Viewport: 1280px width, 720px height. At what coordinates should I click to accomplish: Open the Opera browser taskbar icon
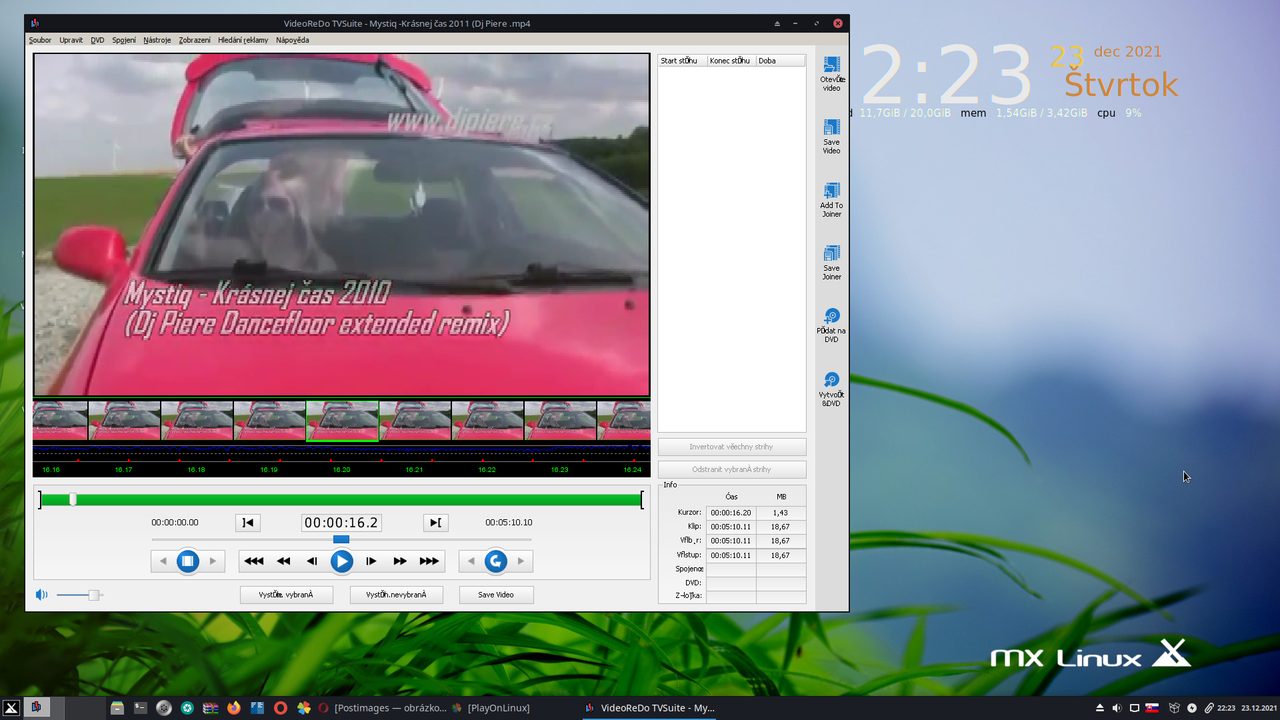(280, 708)
